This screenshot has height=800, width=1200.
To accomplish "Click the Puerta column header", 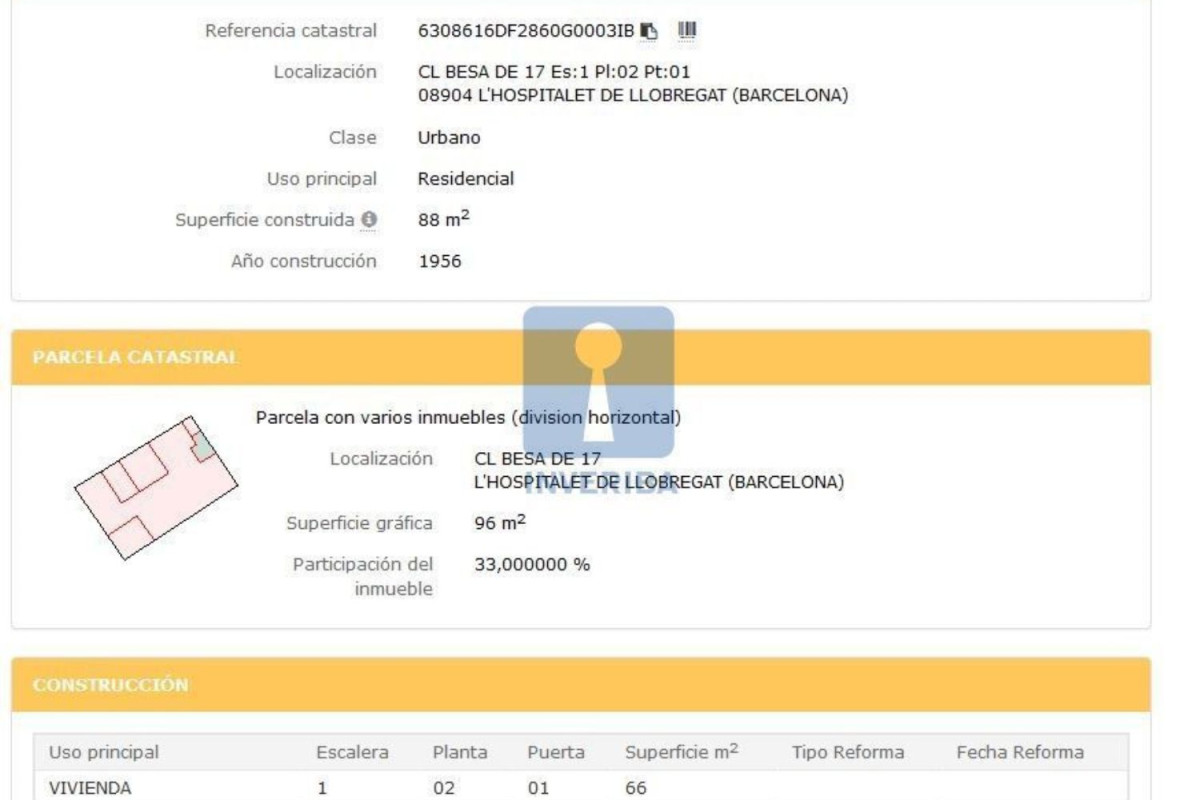I will click(x=556, y=752).
